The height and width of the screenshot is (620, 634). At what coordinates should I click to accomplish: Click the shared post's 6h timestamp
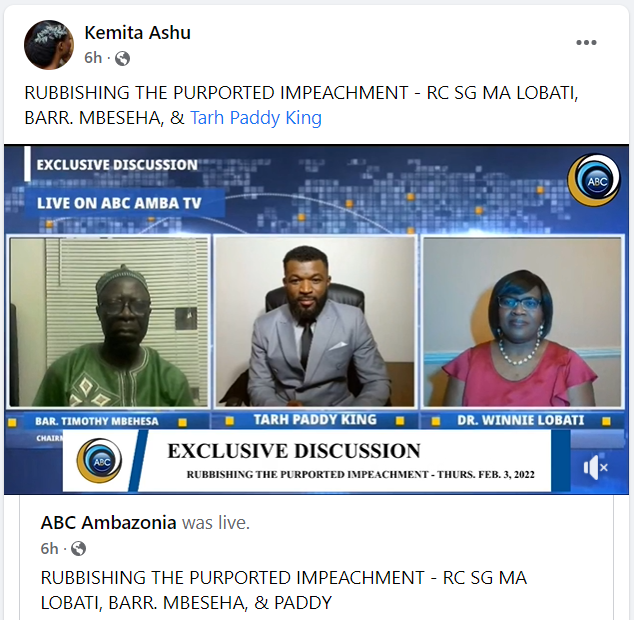coord(49,549)
